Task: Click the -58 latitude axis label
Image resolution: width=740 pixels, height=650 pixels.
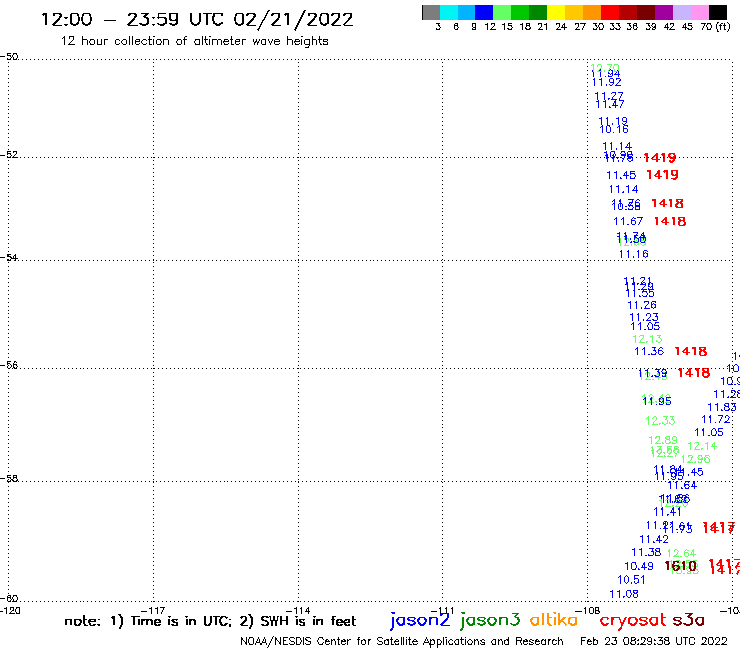Action: pyautogui.click(x=10, y=478)
